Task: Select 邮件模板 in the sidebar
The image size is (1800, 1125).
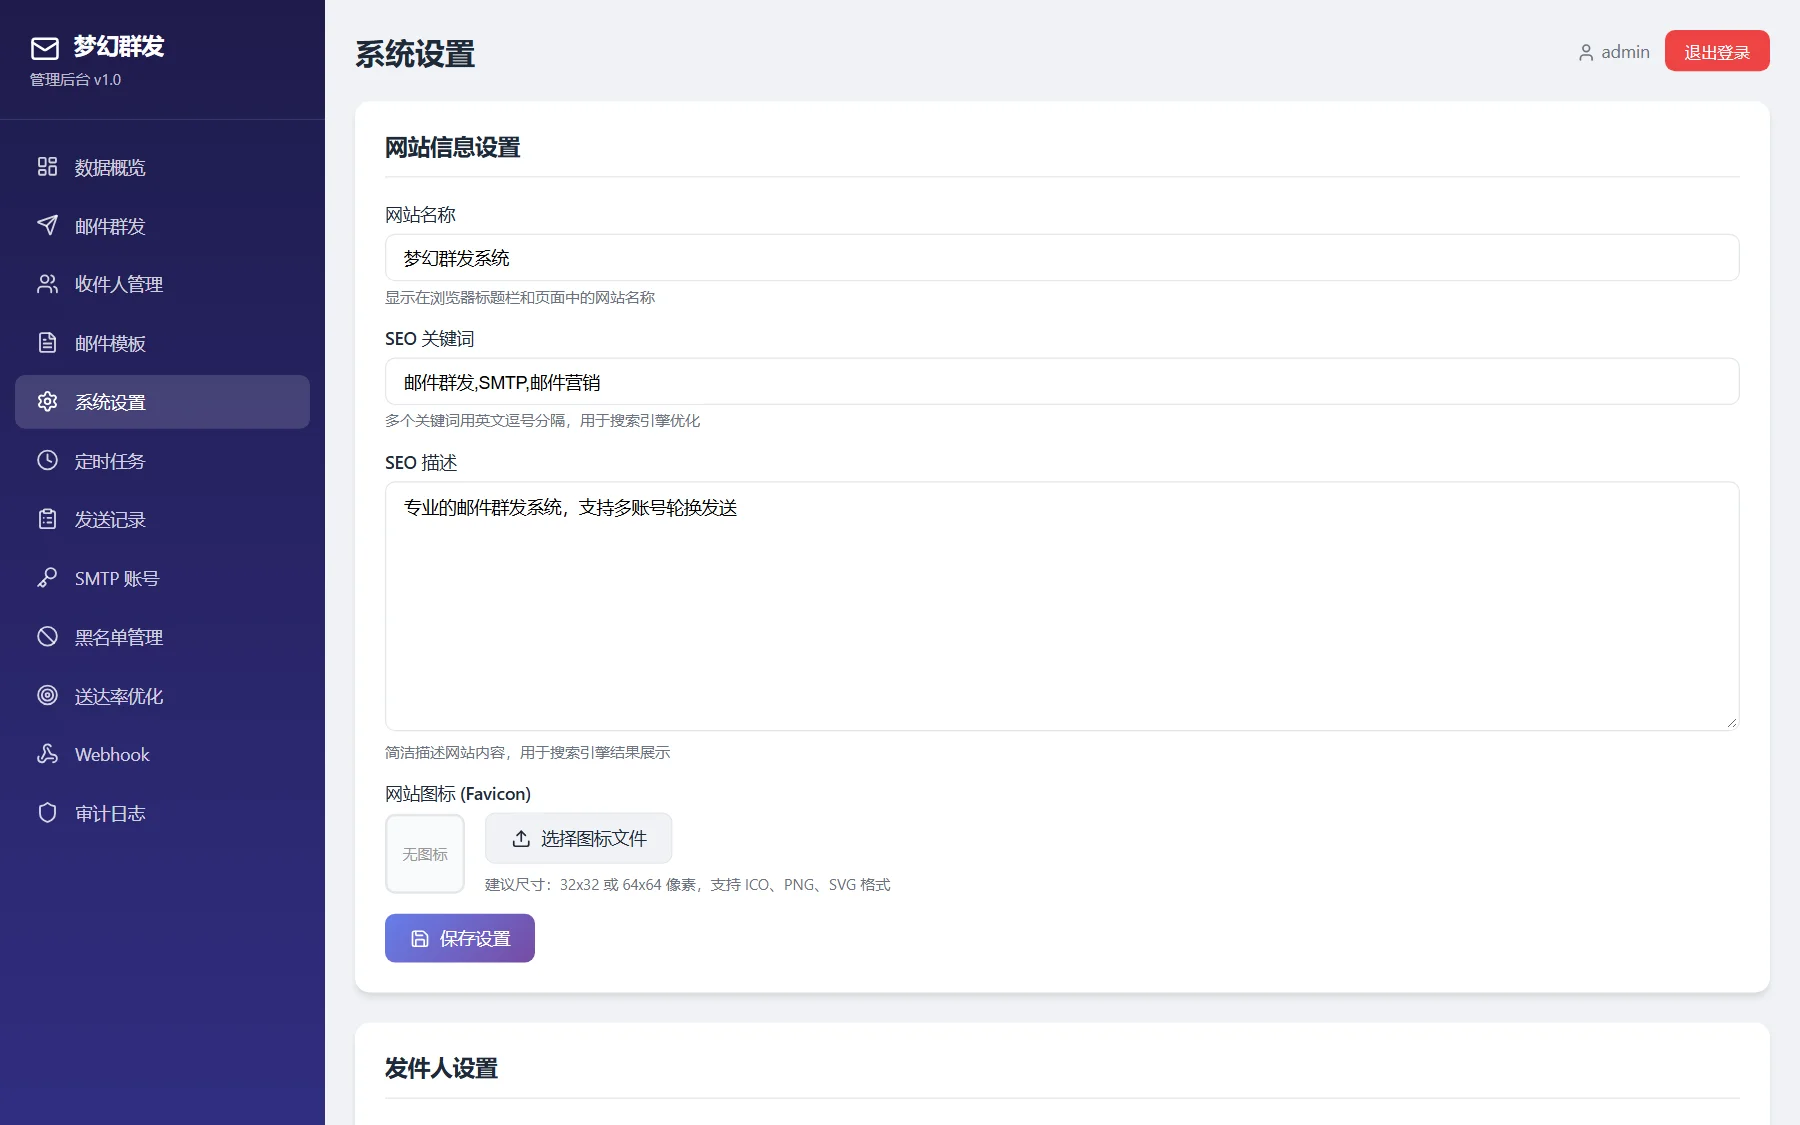Action: point(162,343)
